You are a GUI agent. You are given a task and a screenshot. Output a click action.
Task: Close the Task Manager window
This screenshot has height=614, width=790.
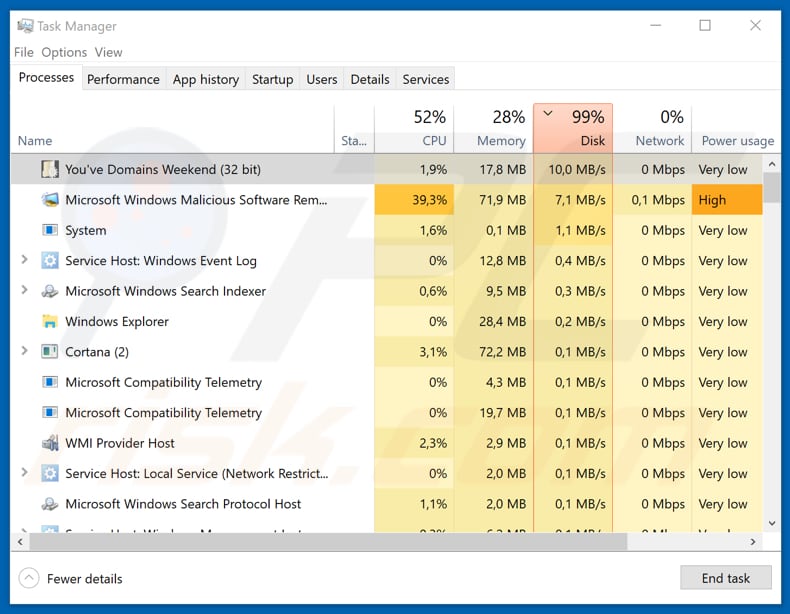755,25
